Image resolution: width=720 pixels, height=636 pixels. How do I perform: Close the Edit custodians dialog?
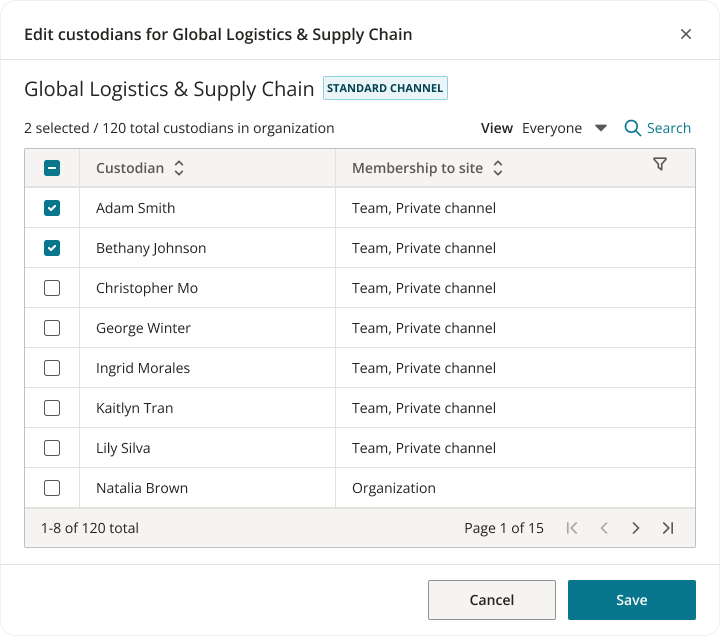686,34
